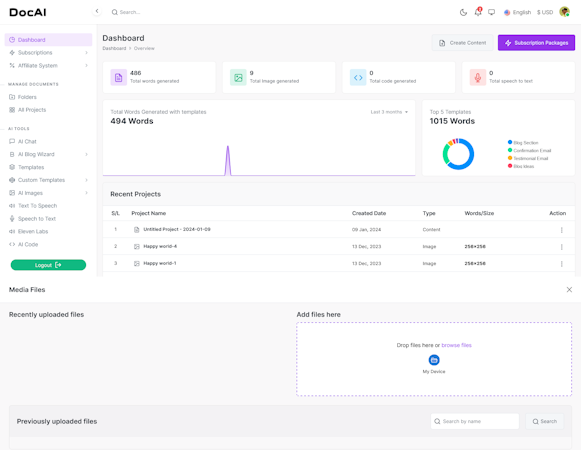Expand the AI Blog Wizard submenu
The image size is (581, 450).
49,154
